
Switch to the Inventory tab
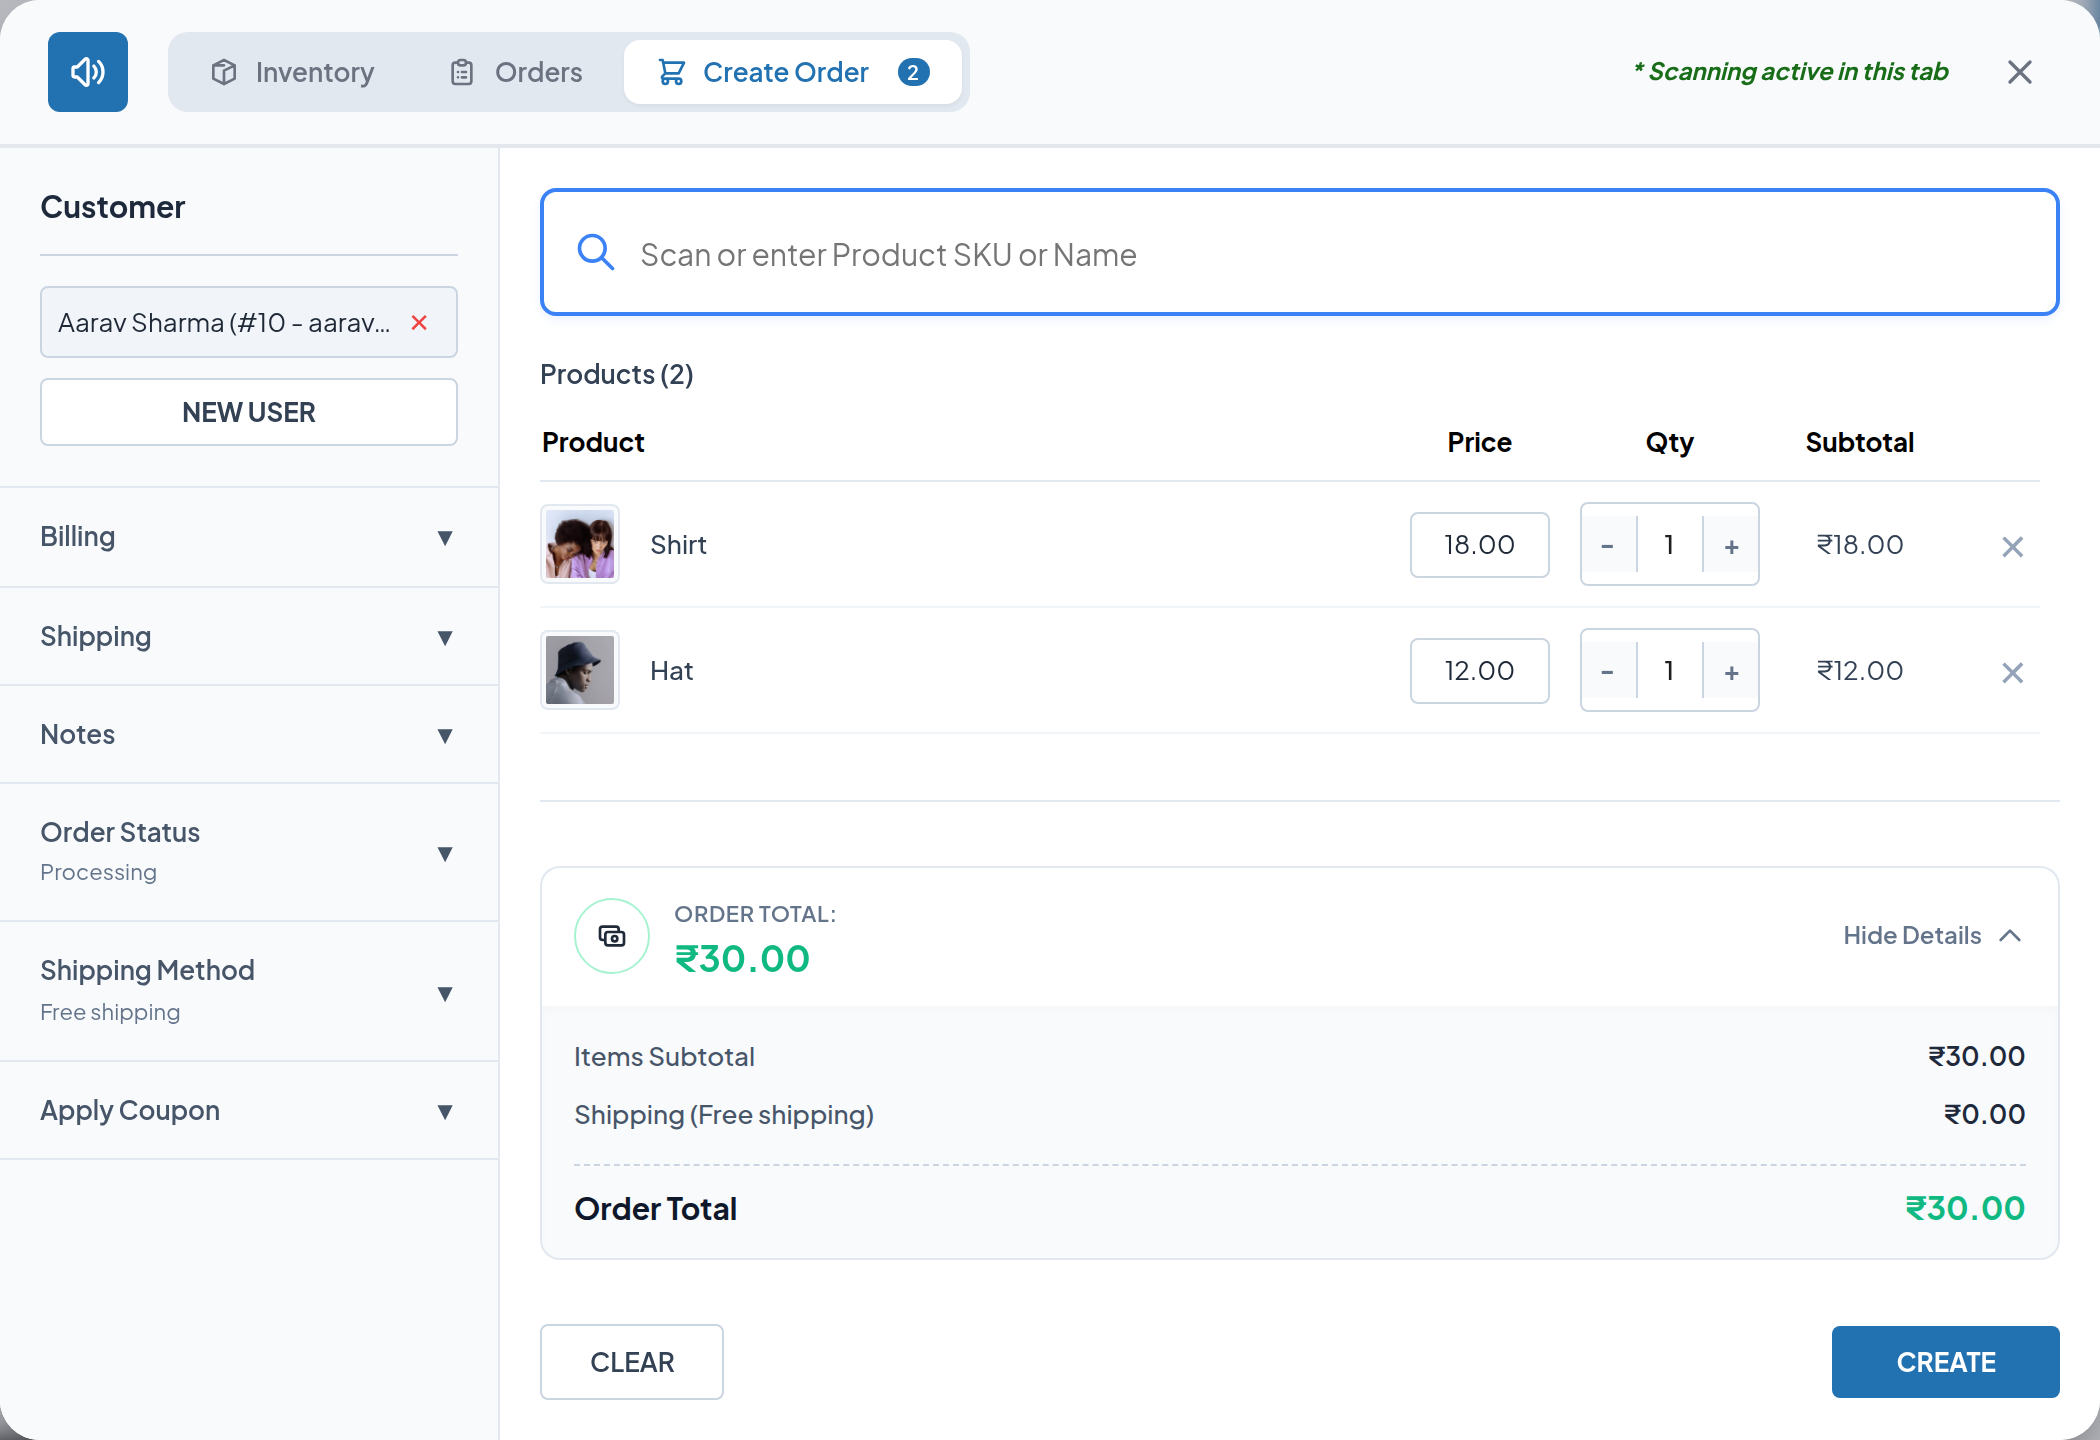[292, 72]
